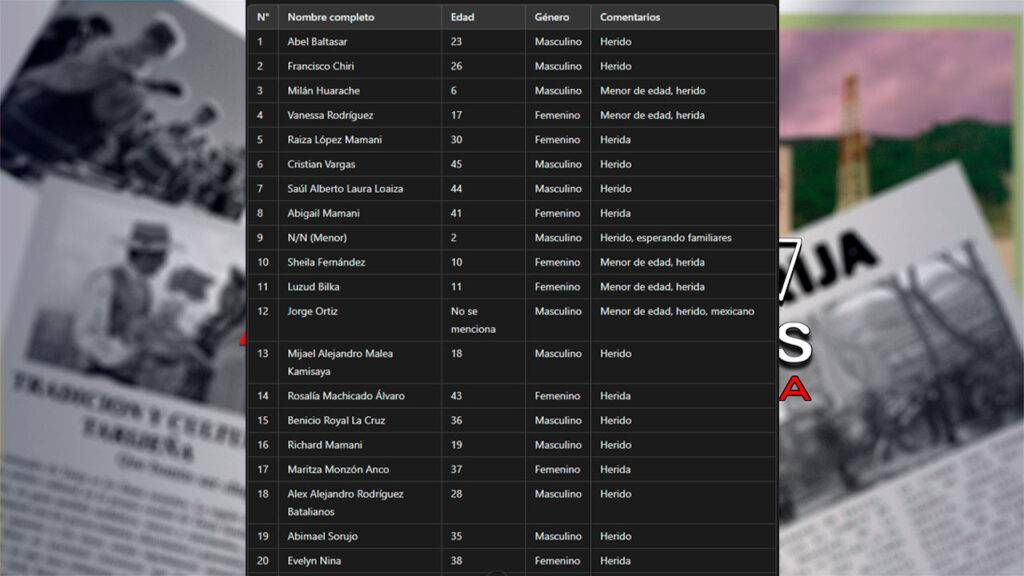The image size is (1024, 576).
Task: Click the gender in Abel Baltasar's row
Action: pyautogui.click(x=558, y=42)
